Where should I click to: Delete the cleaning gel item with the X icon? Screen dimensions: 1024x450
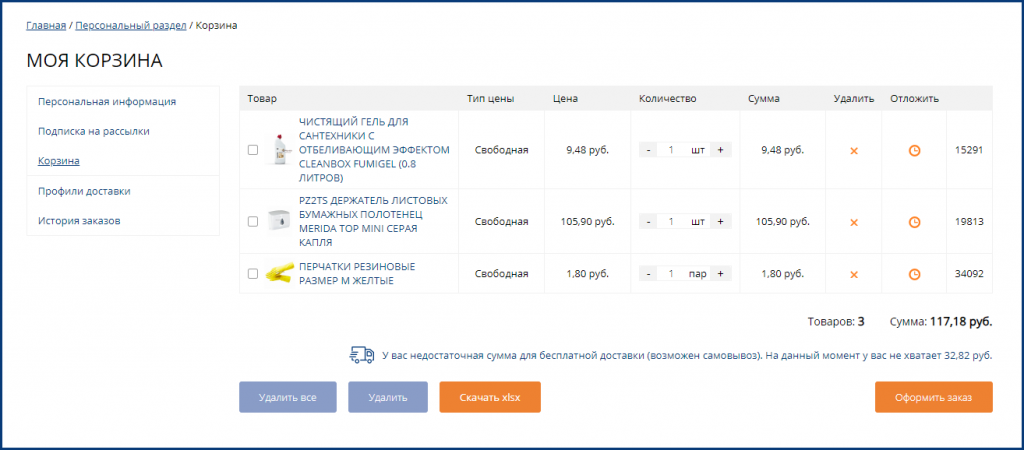click(x=854, y=151)
